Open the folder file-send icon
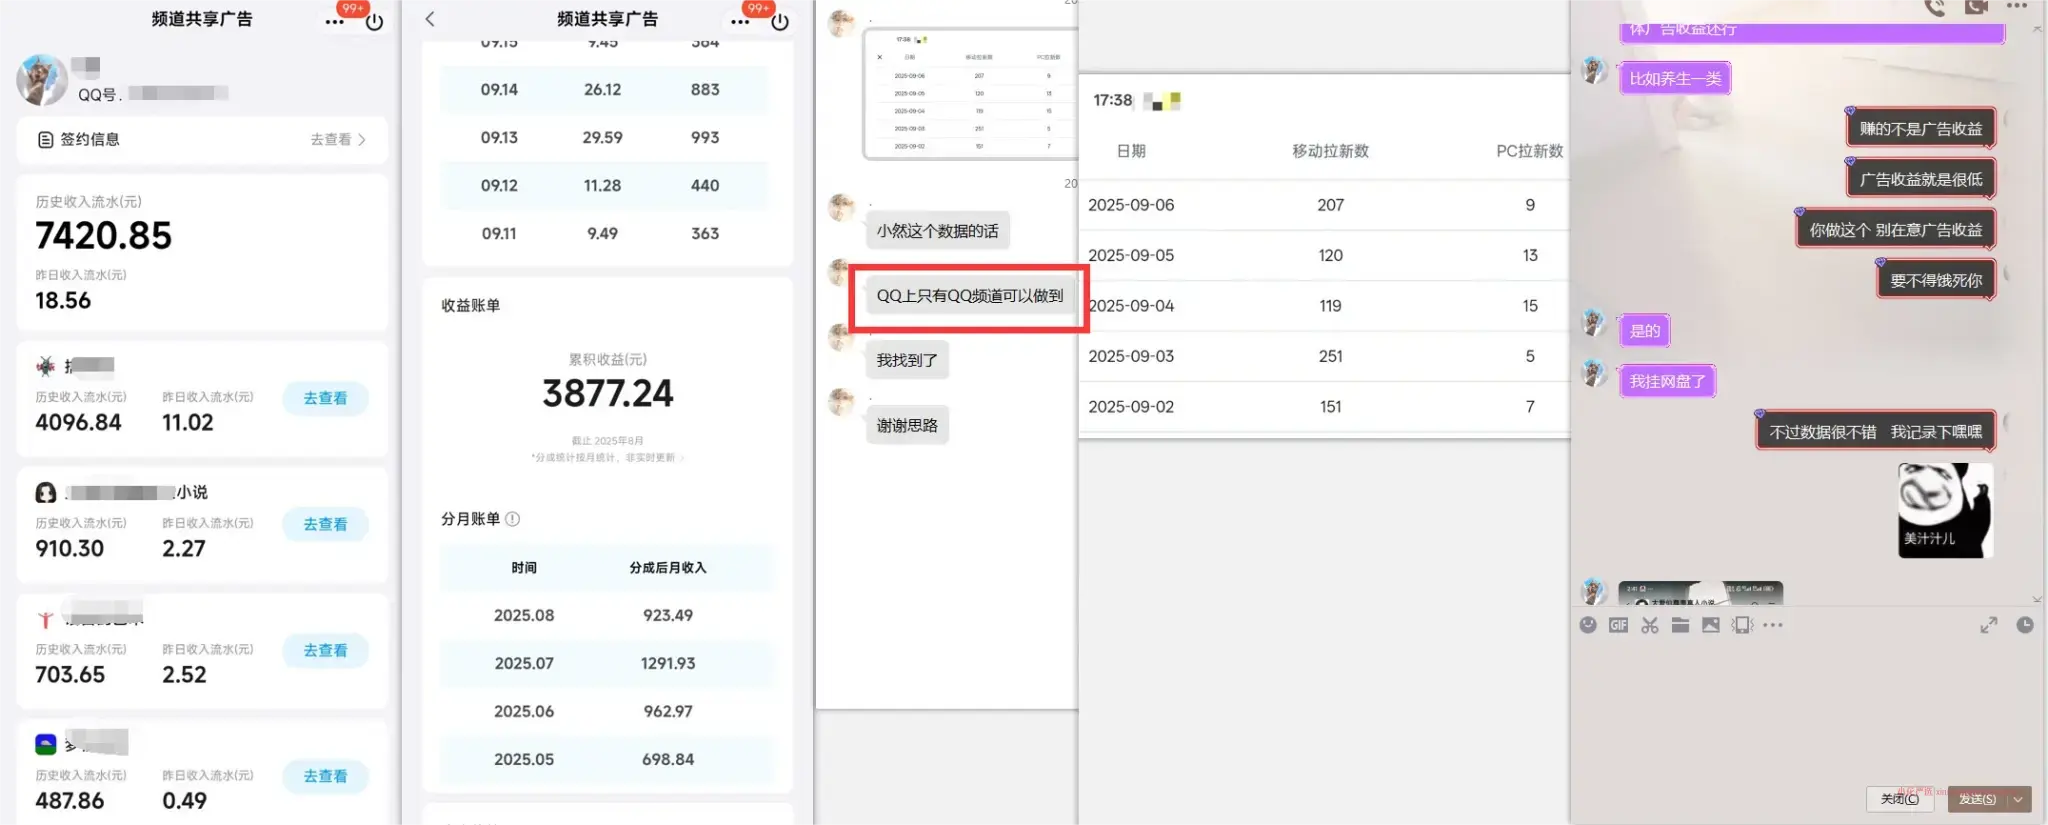Viewport: 2048px width, 825px height. [x=1680, y=625]
